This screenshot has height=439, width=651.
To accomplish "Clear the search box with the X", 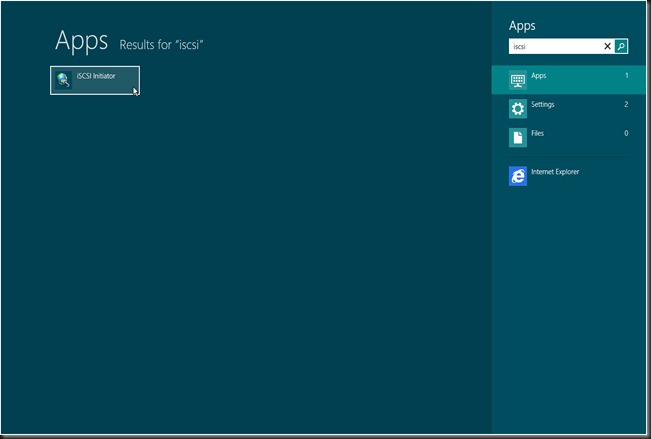I will click(x=607, y=46).
